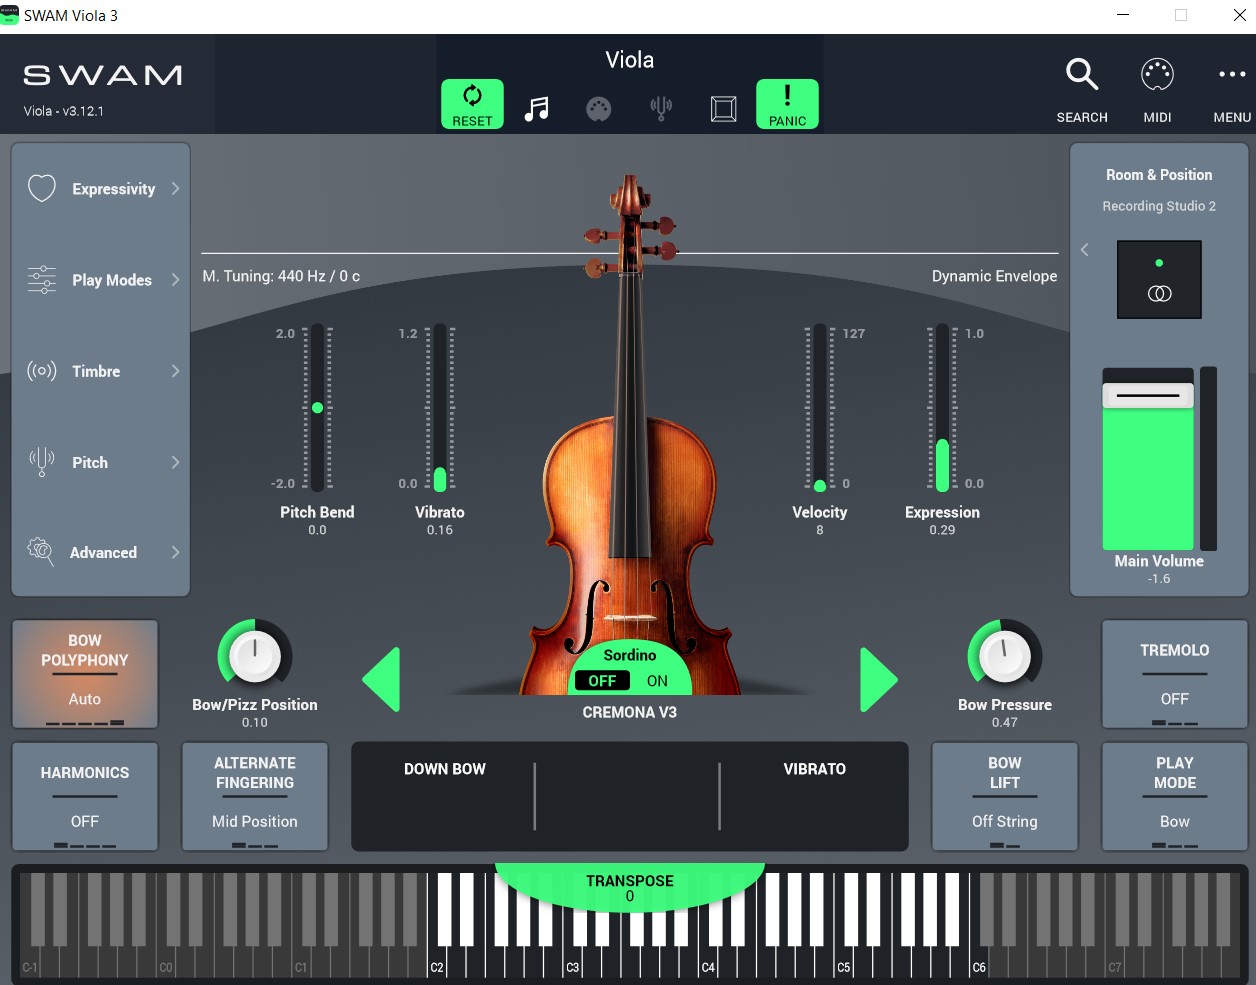The height and width of the screenshot is (985, 1256).
Task: Click the Main Volume value -1.6
Action: coord(1159,579)
